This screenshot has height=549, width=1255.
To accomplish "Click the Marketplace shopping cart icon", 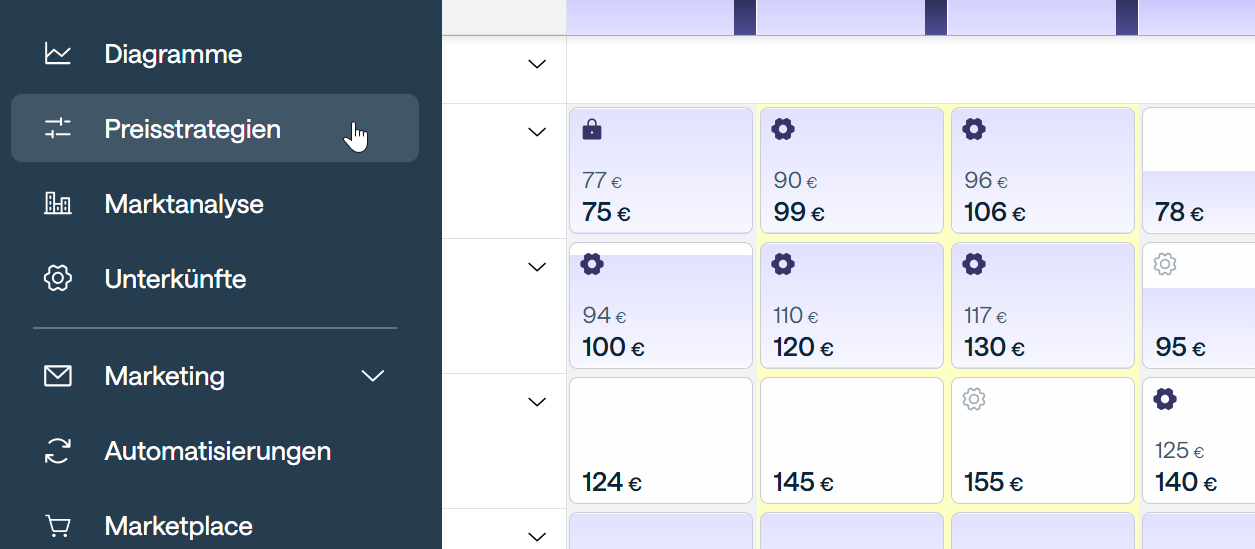I will (58, 526).
